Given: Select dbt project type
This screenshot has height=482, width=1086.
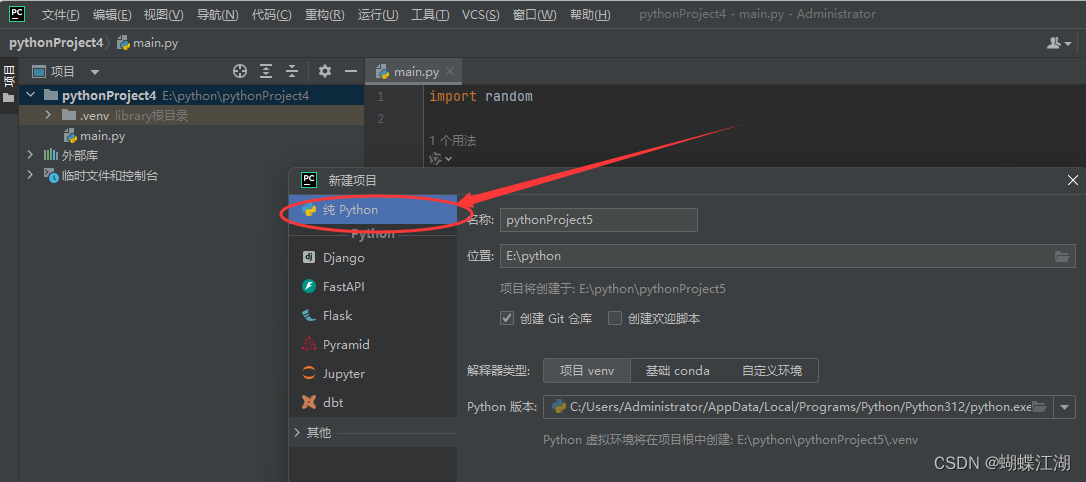Looking at the screenshot, I should click(x=373, y=402).
